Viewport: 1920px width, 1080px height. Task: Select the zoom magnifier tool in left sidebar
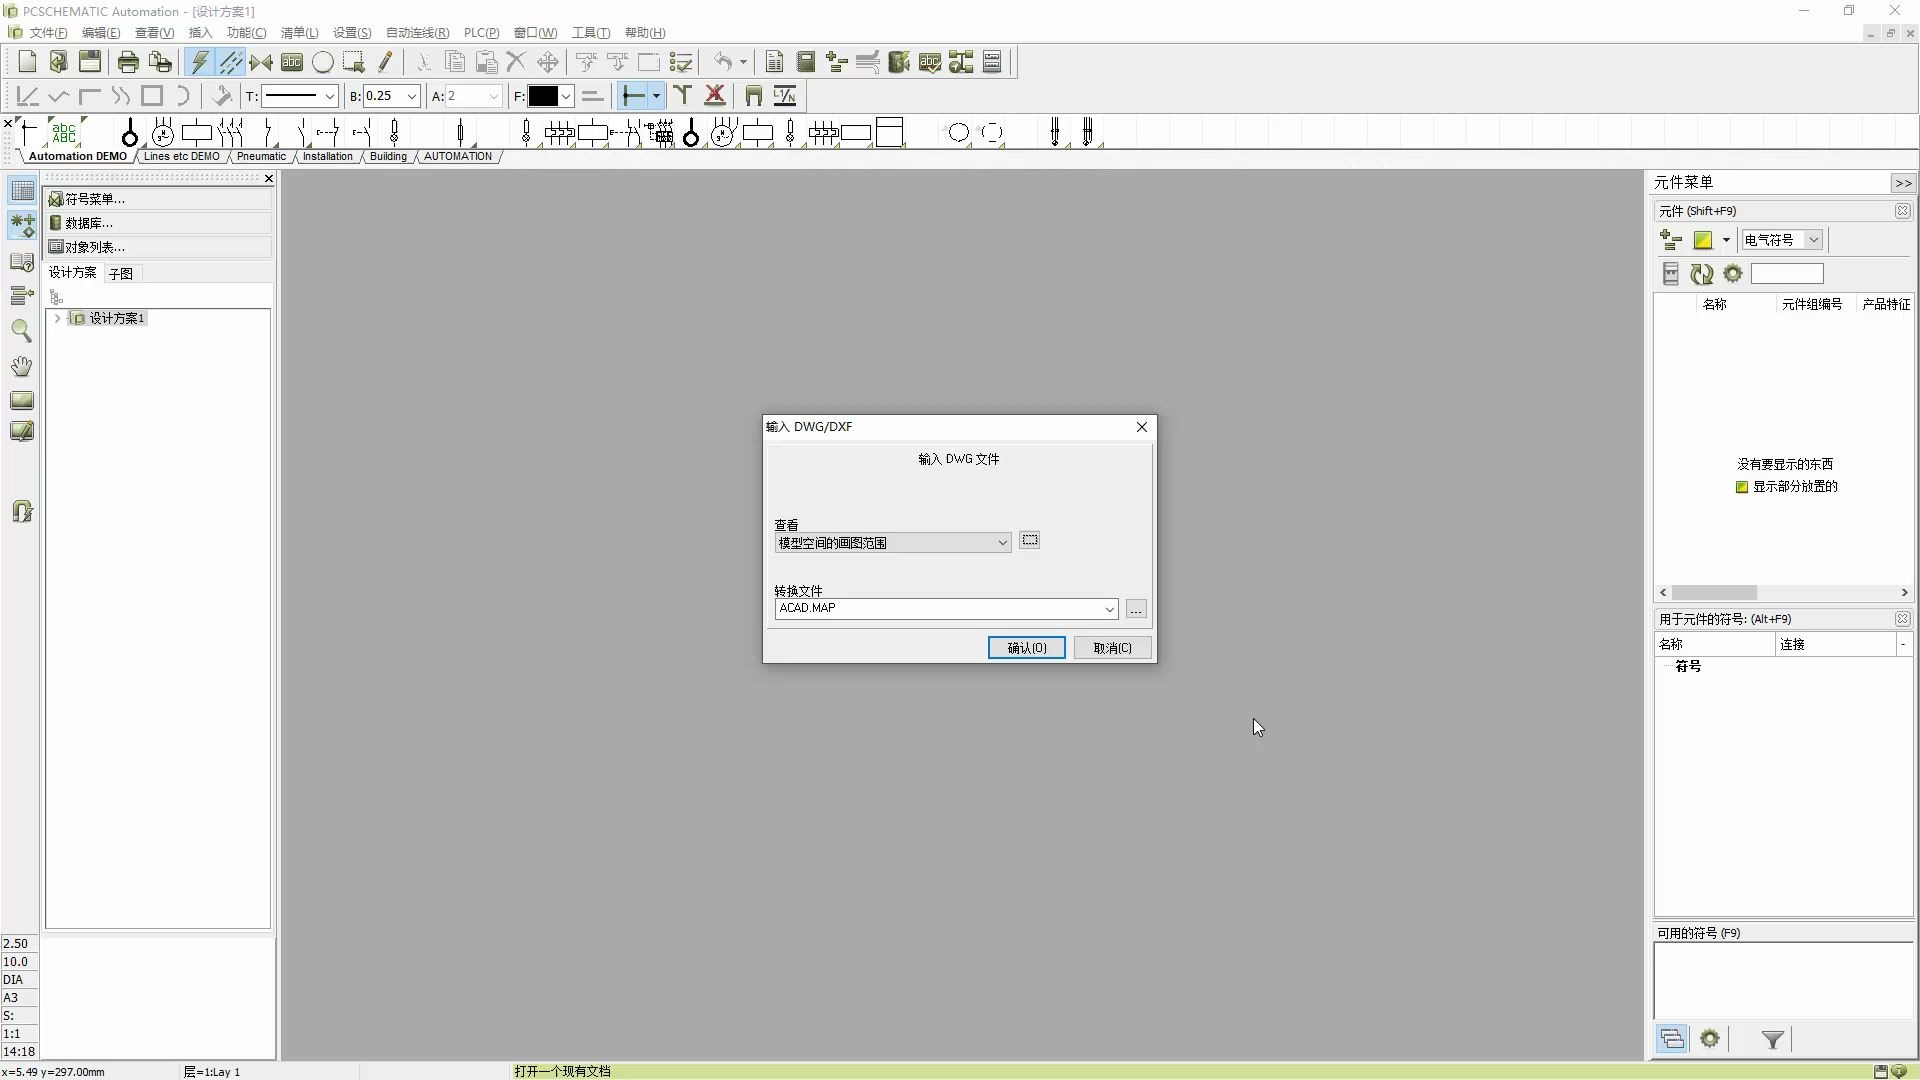(x=21, y=331)
